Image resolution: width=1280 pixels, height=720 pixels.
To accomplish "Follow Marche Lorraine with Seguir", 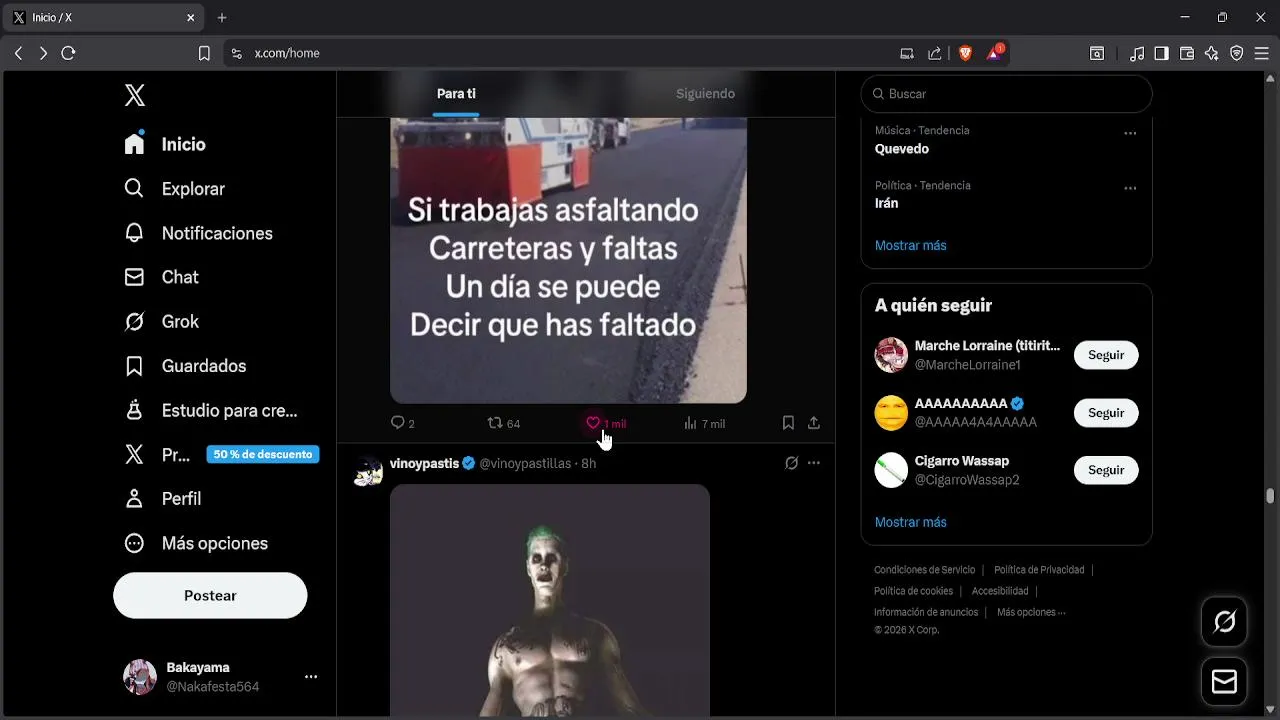I will (x=1106, y=355).
